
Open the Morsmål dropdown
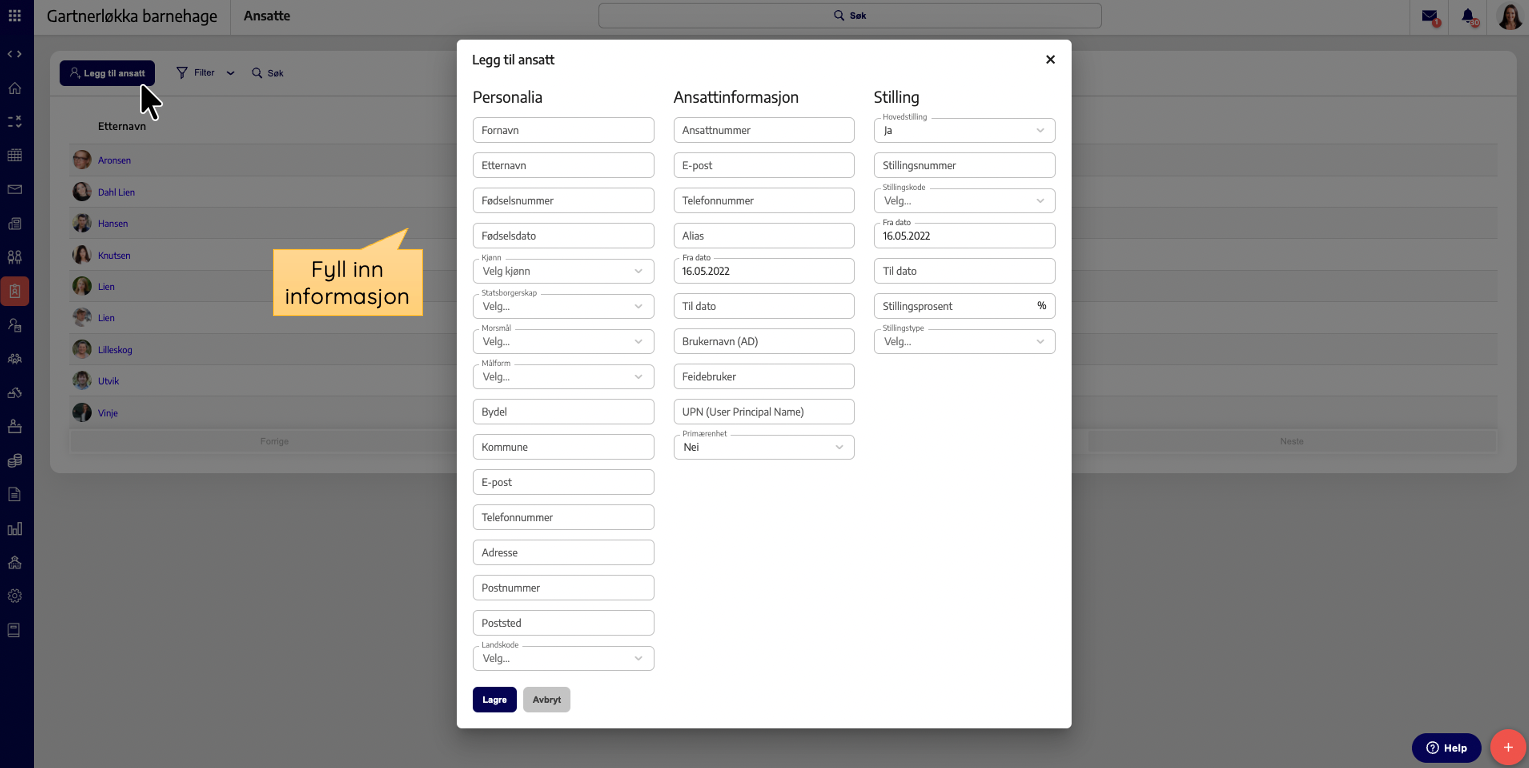(x=563, y=341)
